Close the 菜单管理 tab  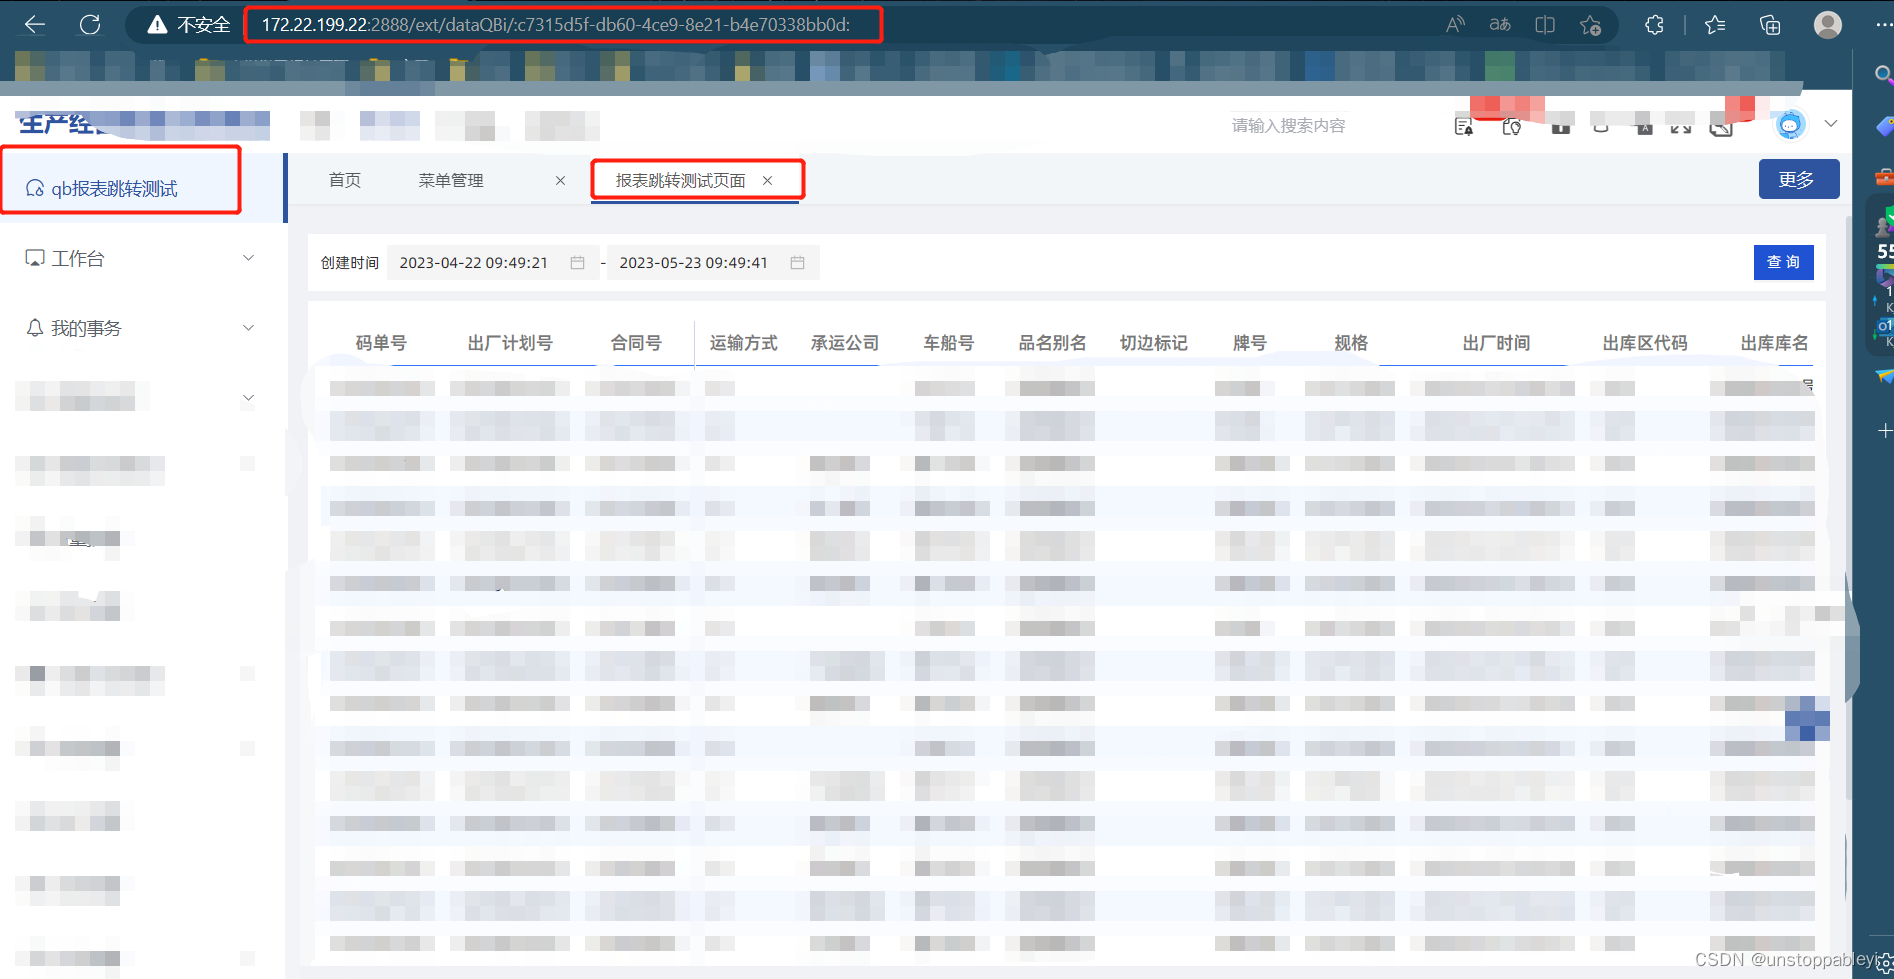tap(560, 180)
